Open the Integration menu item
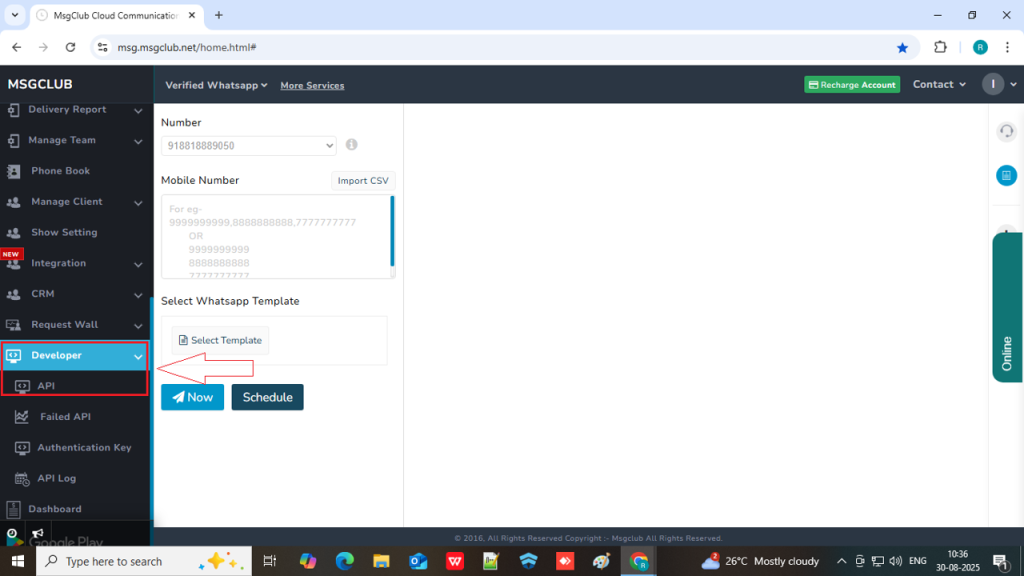Image resolution: width=1024 pixels, height=576 pixels. coord(58,263)
